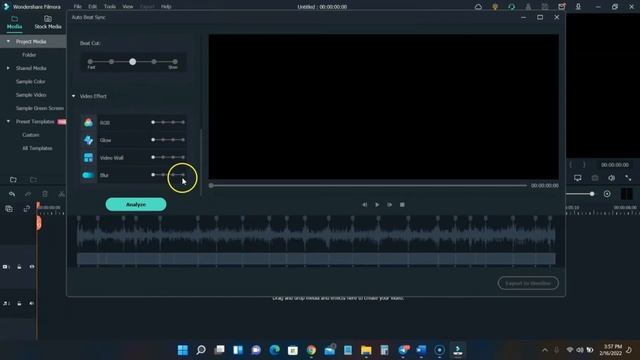640x360 pixels.
Task: Click the new folder icon in Media panel
Action: 13,180
